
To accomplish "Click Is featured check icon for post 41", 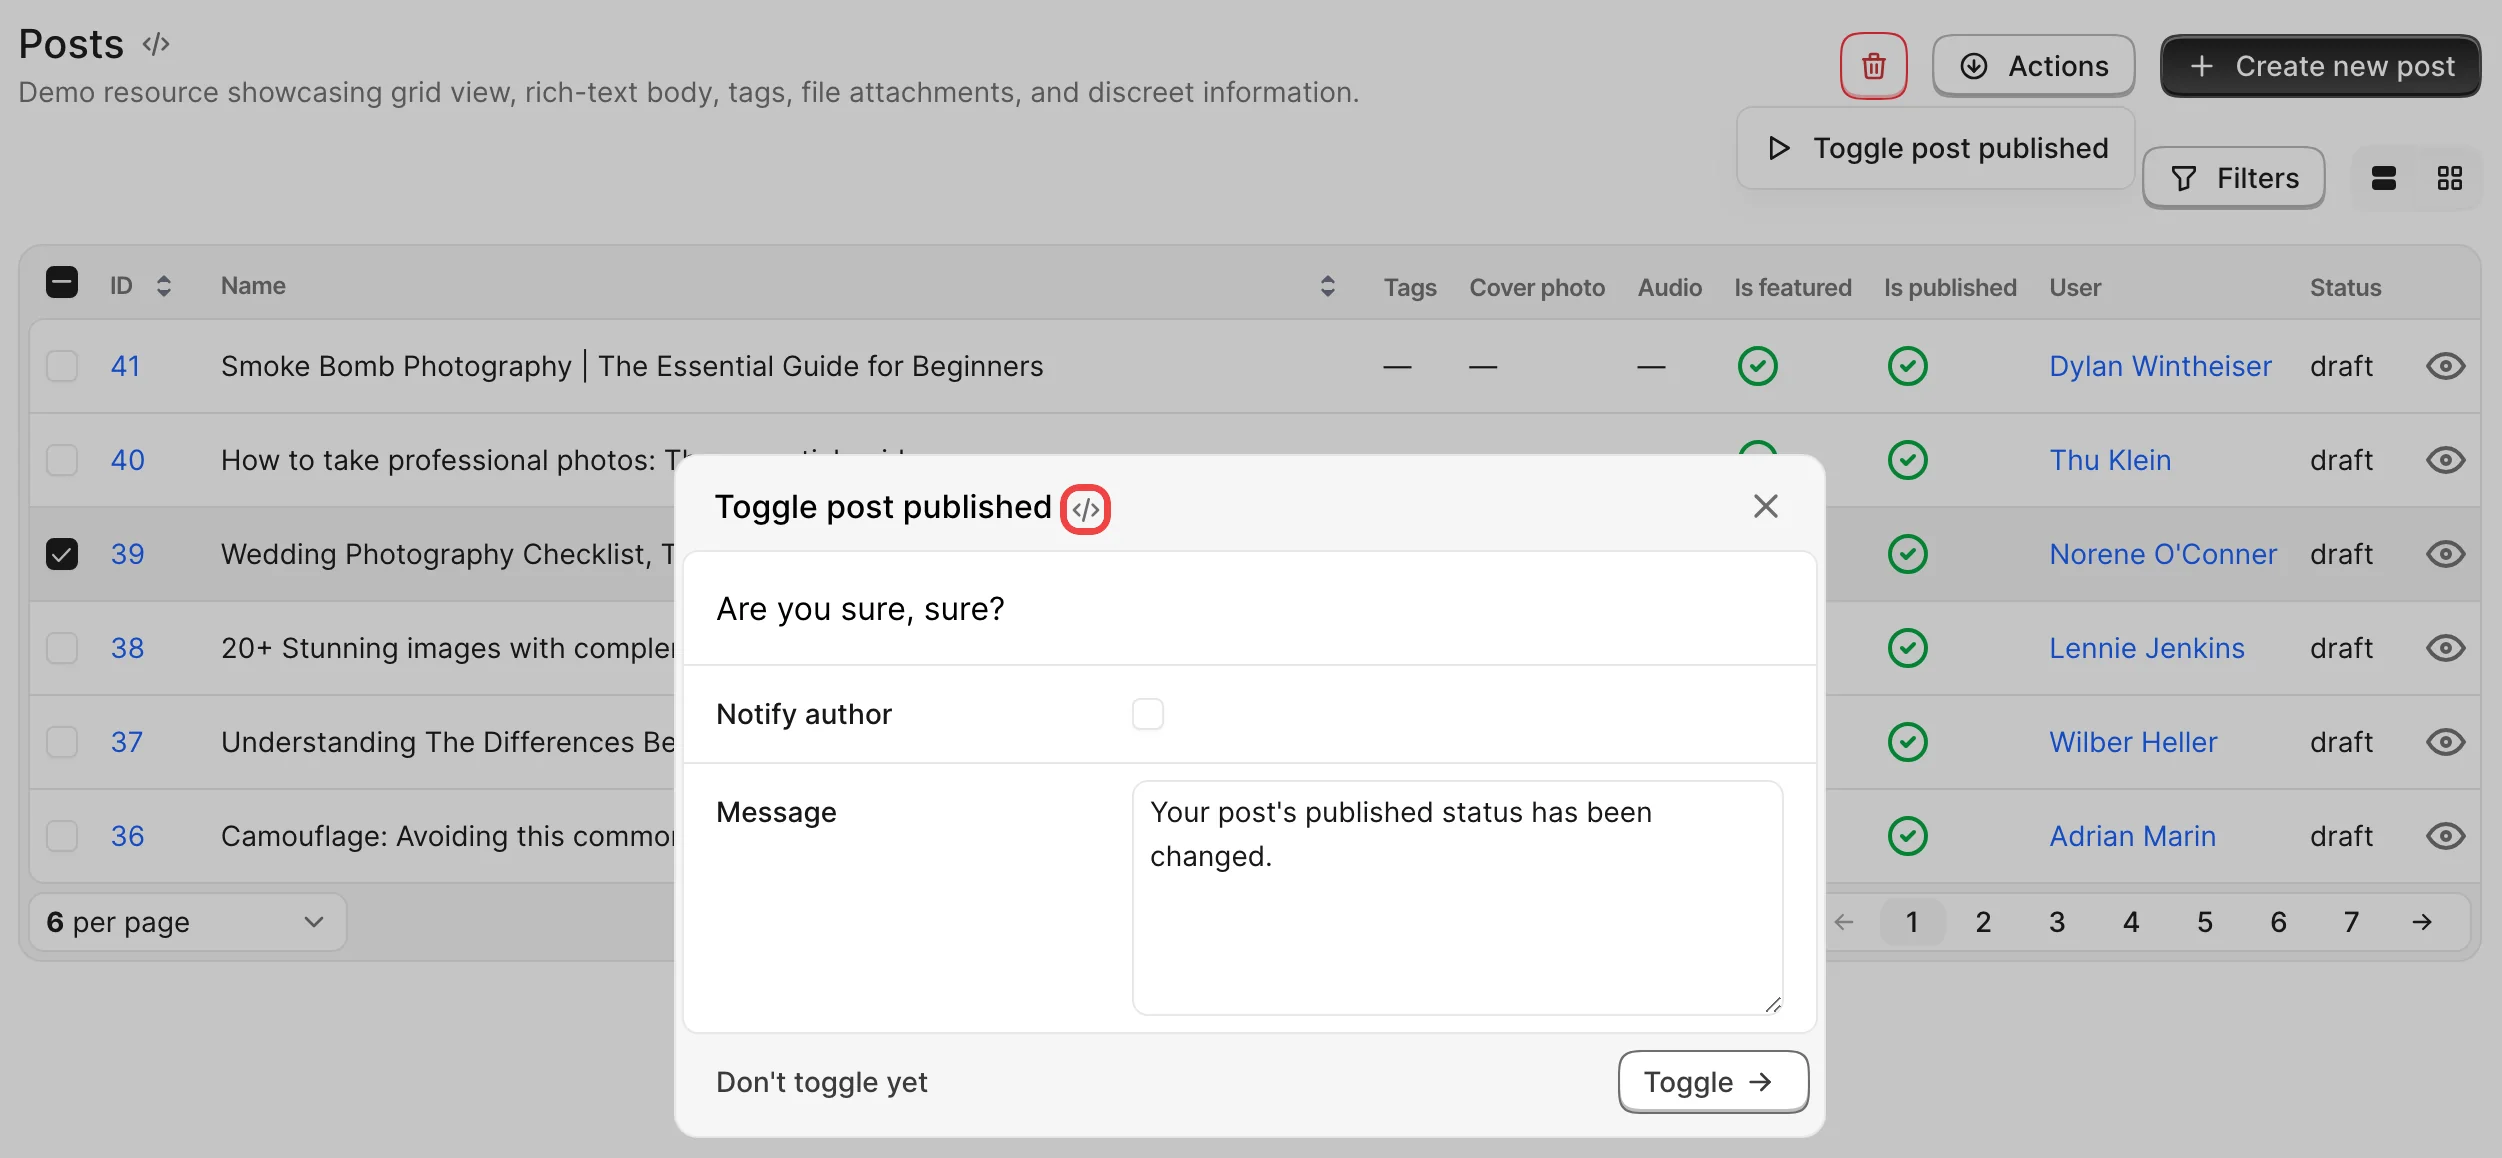I will [1757, 366].
